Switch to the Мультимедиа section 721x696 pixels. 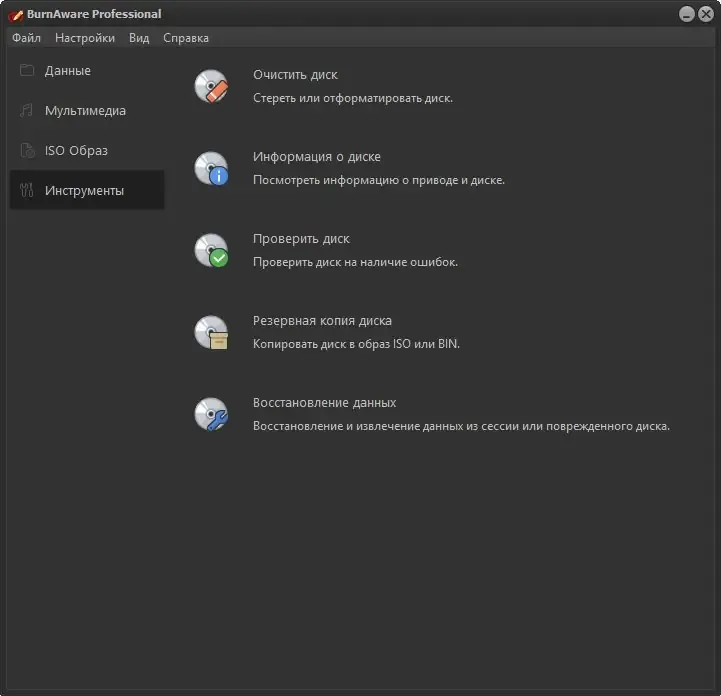point(87,110)
